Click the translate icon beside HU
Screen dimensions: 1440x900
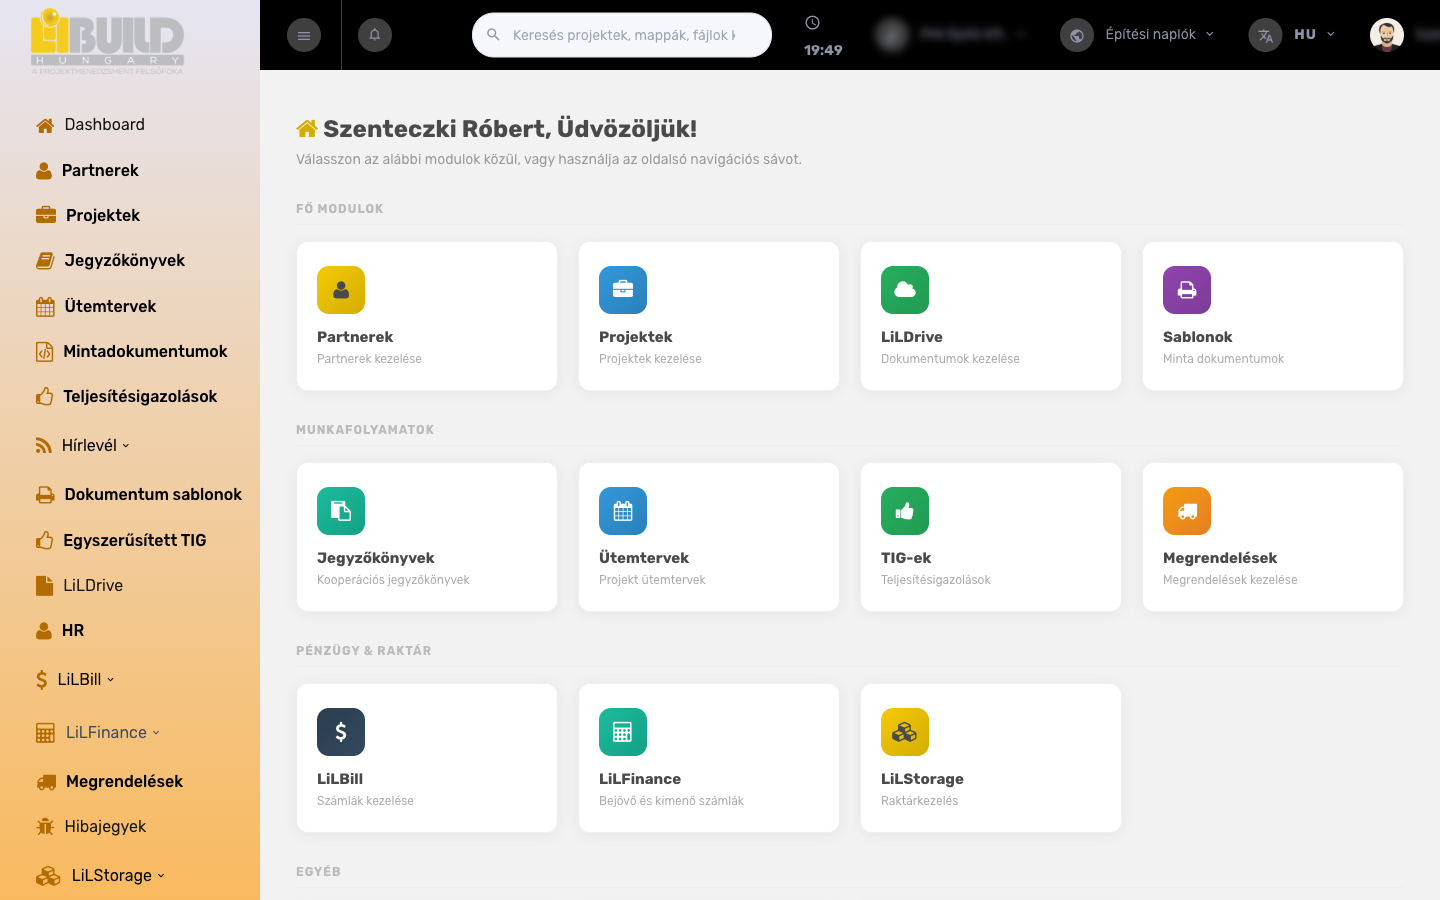1265,35
